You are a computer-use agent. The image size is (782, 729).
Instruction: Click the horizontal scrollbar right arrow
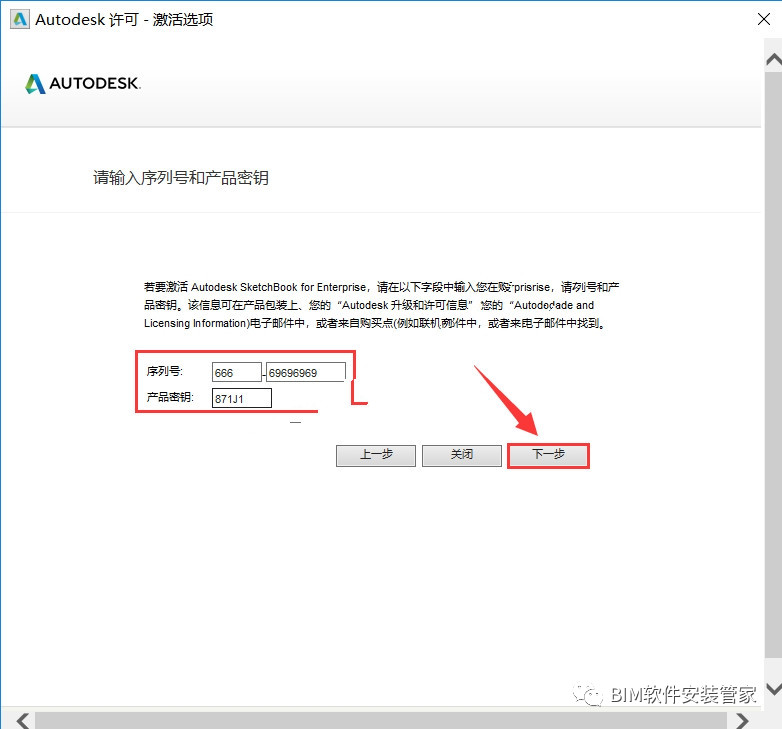pos(742,721)
